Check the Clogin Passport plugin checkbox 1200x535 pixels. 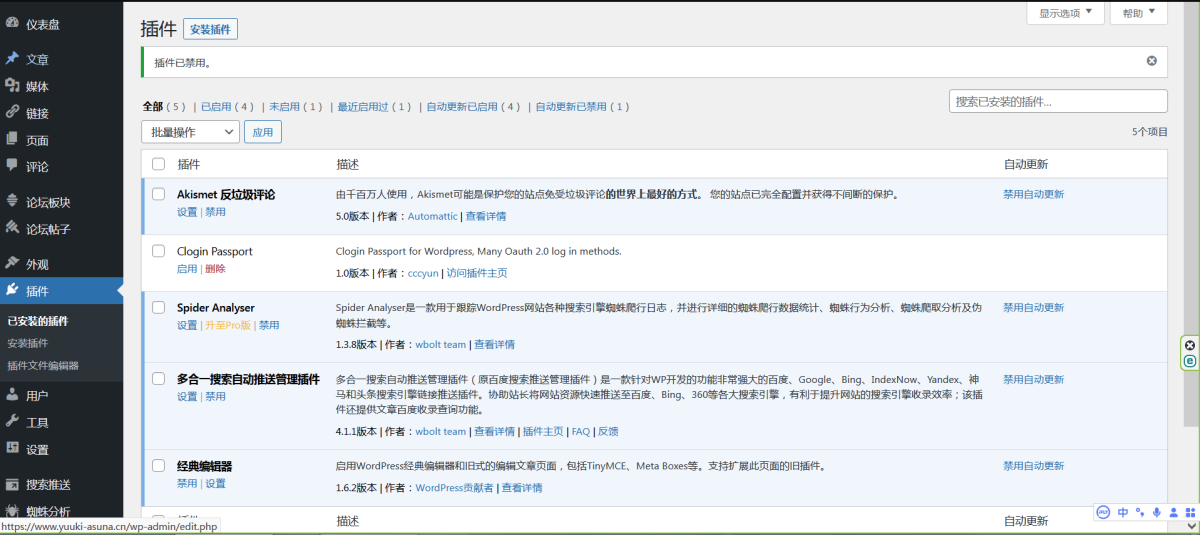coord(158,251)
